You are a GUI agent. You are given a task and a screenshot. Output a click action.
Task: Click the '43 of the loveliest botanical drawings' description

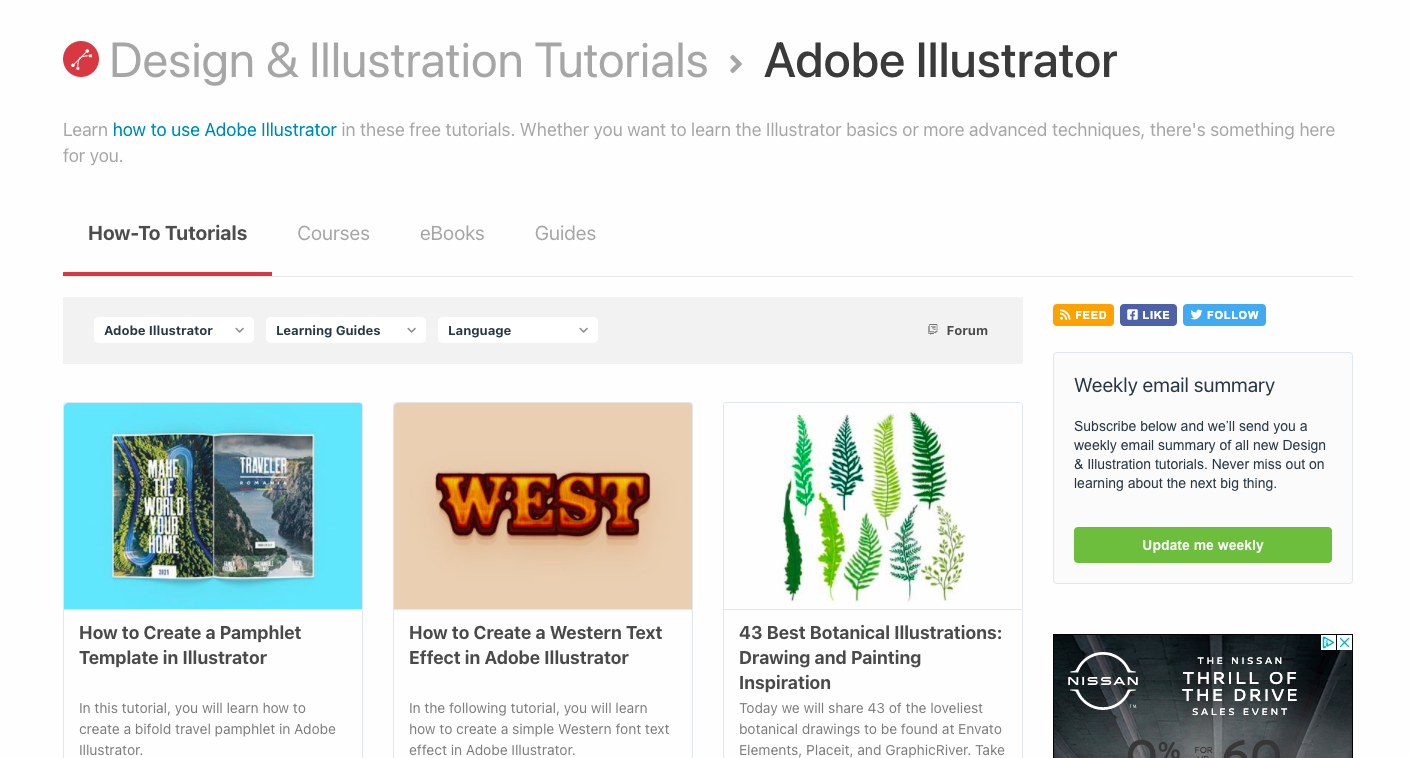[872, 729]
